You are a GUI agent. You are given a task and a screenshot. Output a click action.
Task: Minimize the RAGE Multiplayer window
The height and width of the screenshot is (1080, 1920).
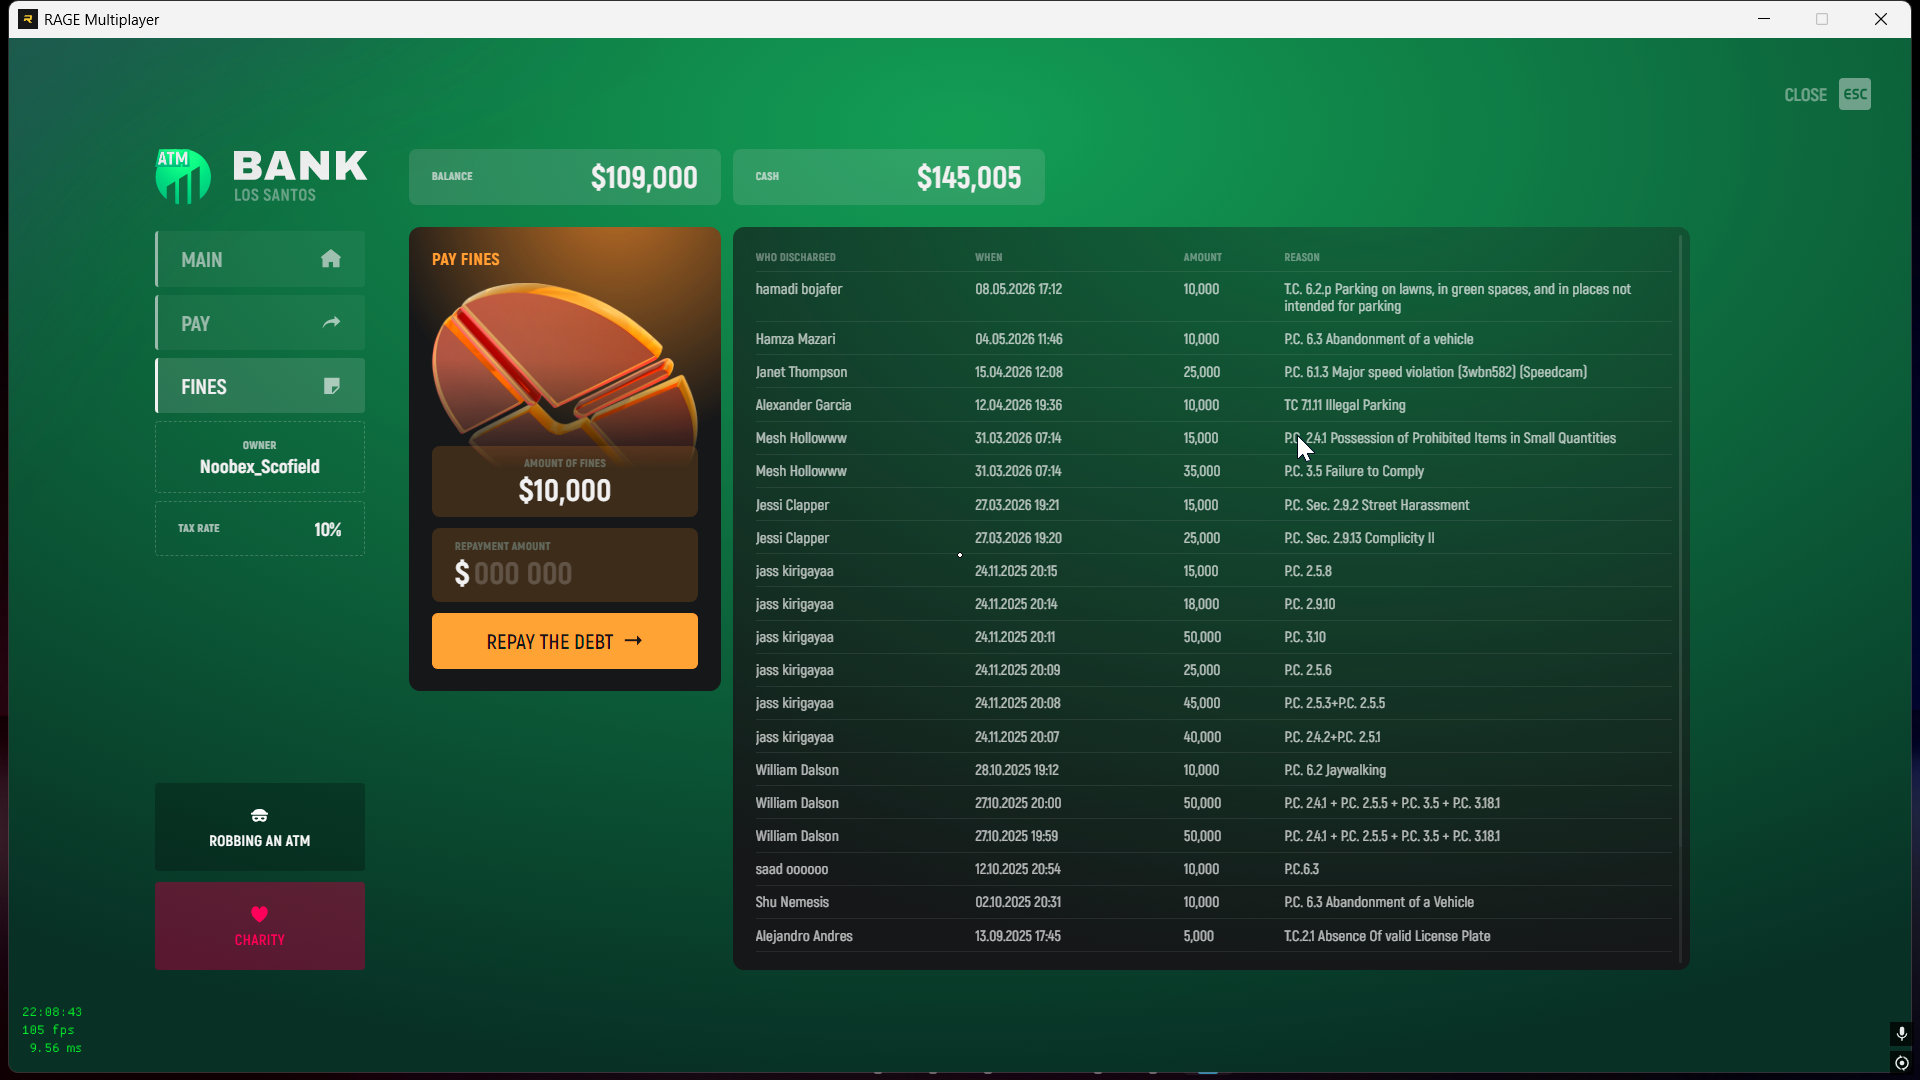click(x=1764, y=19)
